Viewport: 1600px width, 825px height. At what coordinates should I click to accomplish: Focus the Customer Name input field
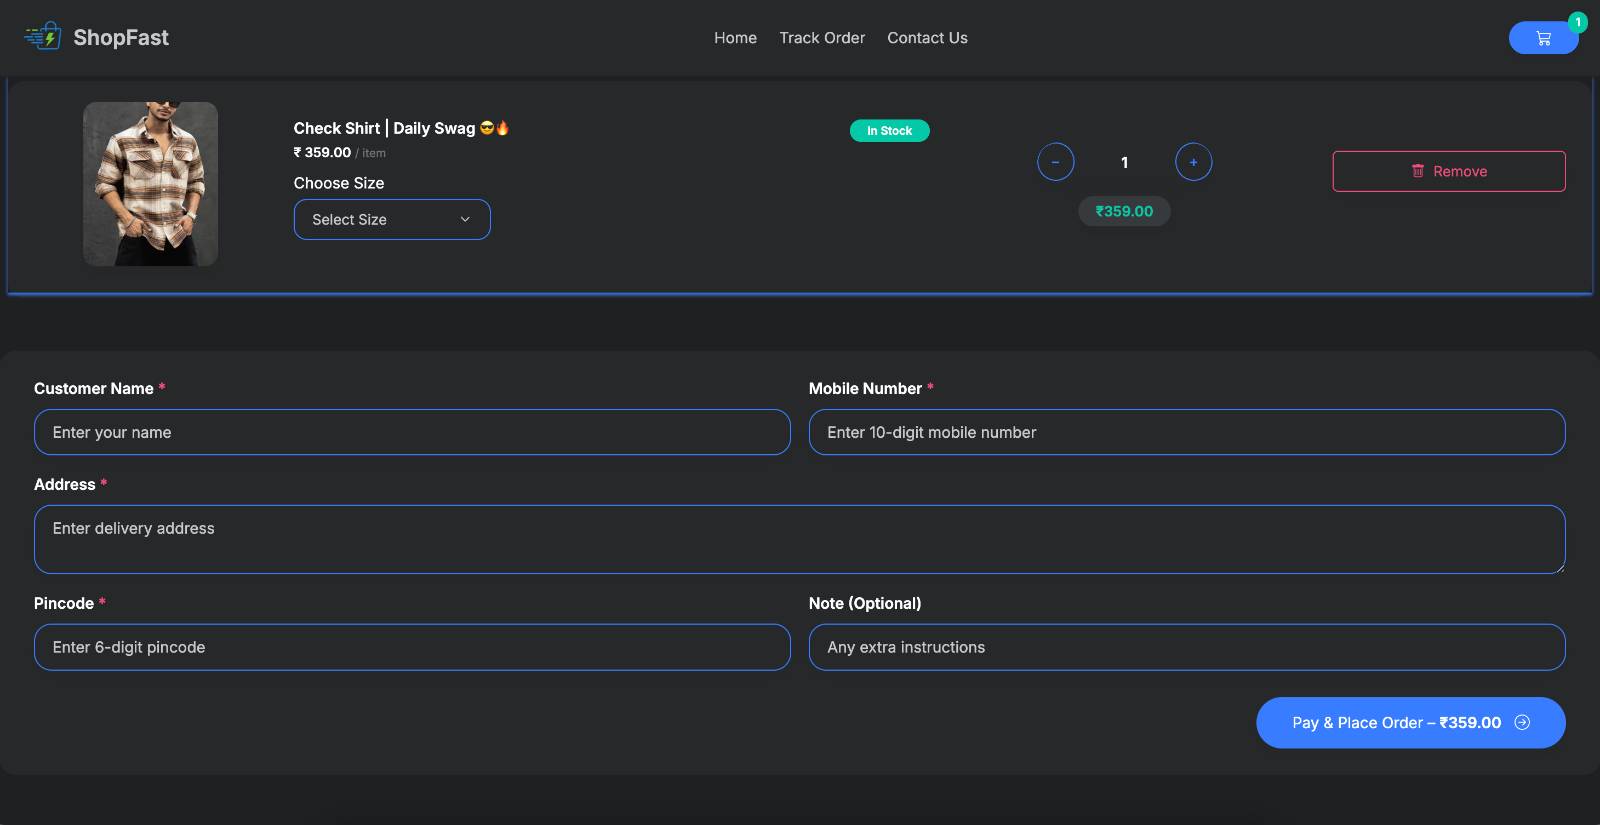point(412,432)
